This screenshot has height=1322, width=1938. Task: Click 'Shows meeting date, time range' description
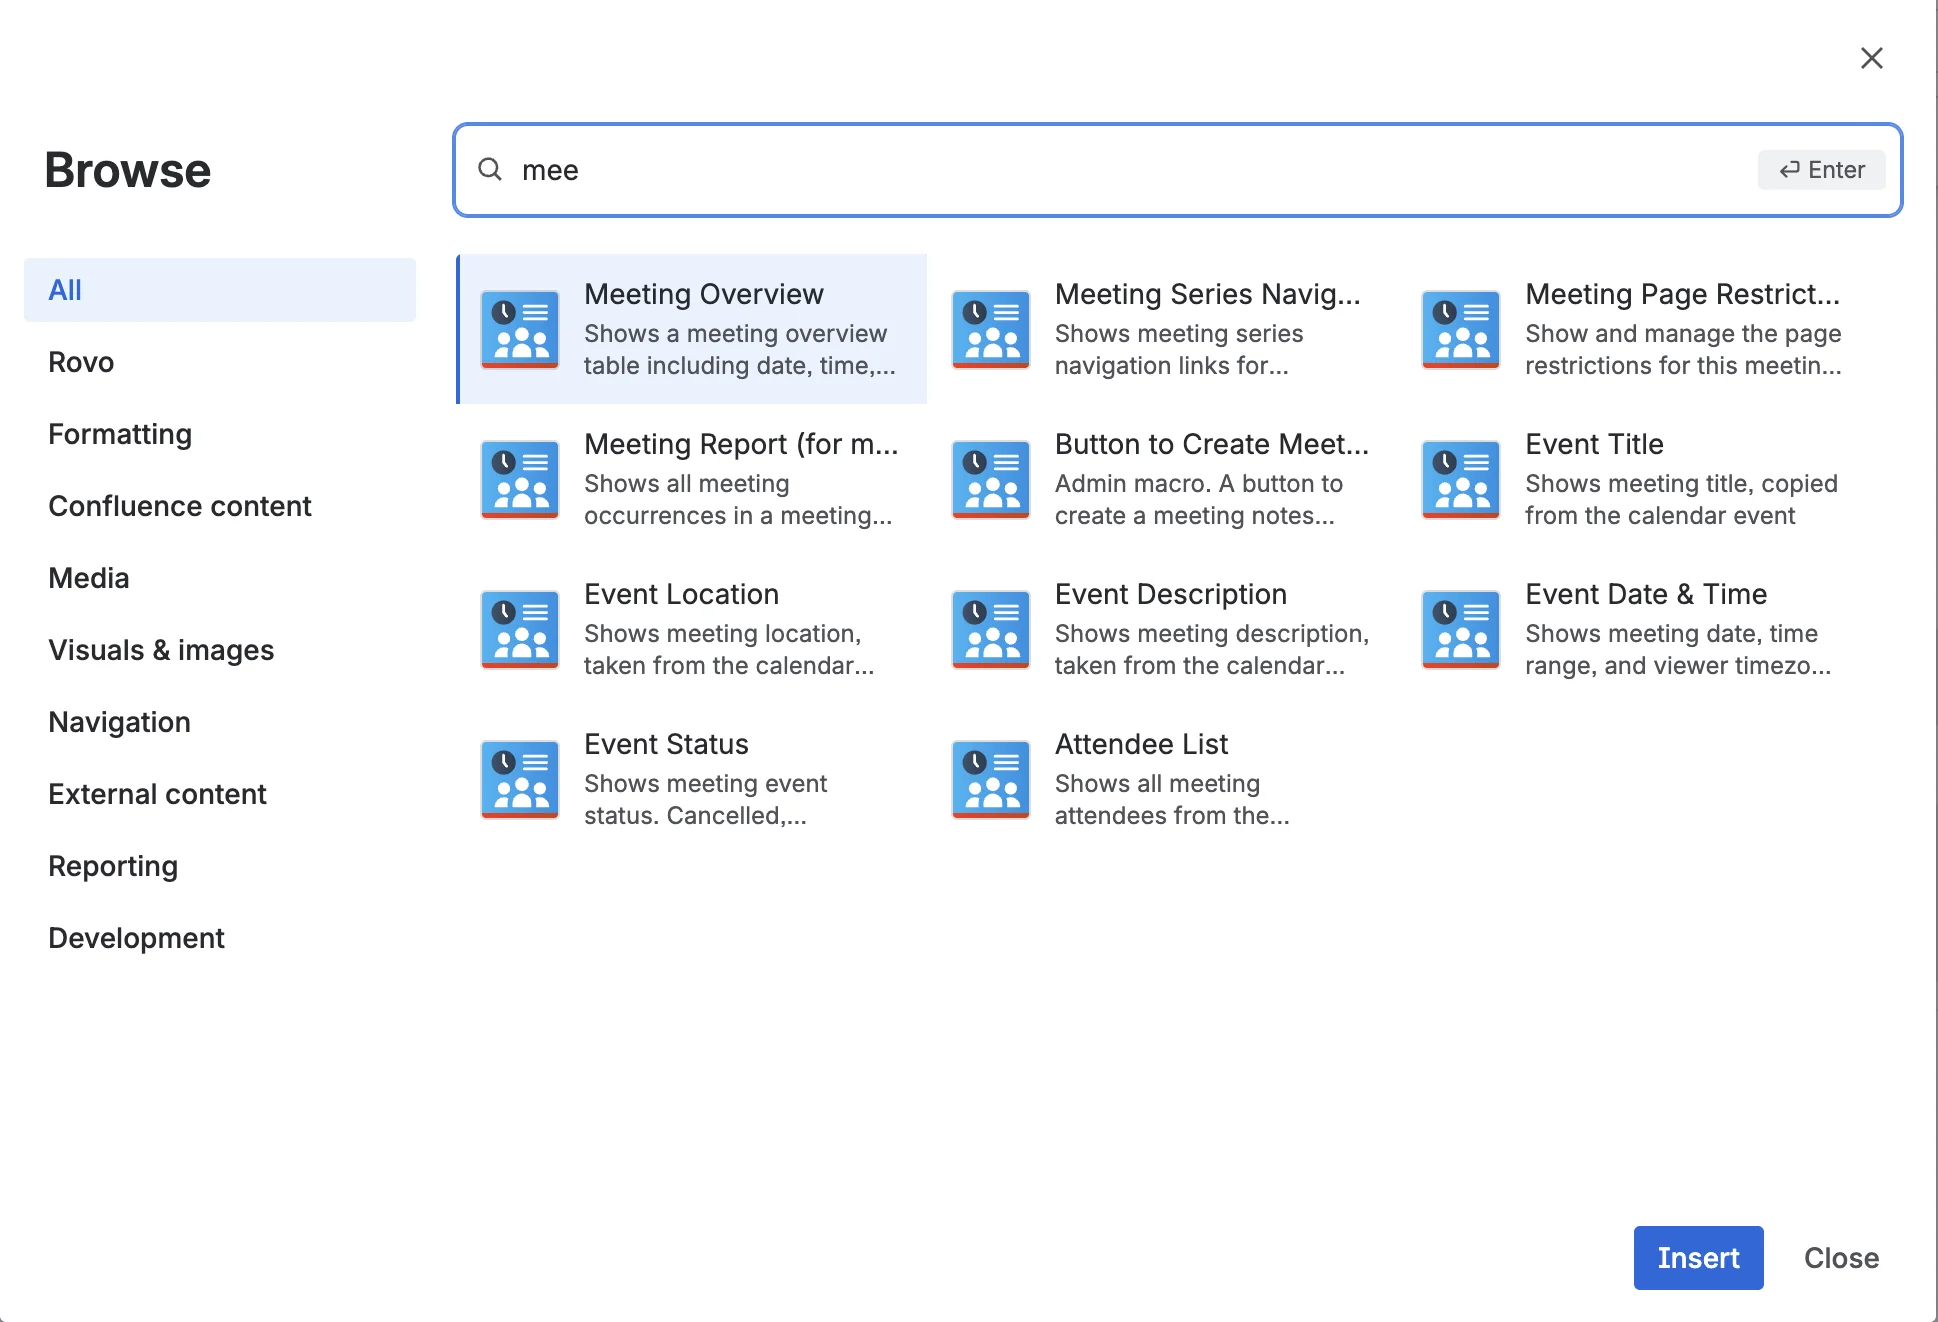click(1678, 649)
